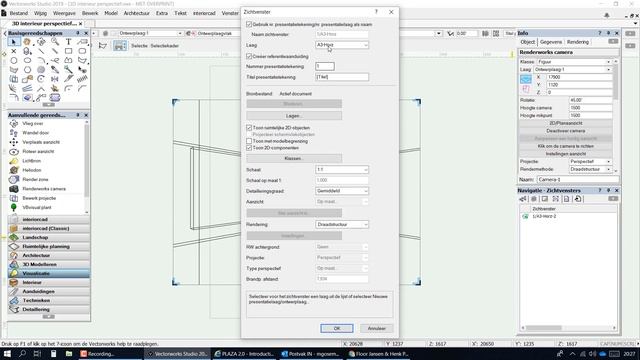Open the 3D Modelleren tool set
This screenshot has height=360, width=640.
49,264
